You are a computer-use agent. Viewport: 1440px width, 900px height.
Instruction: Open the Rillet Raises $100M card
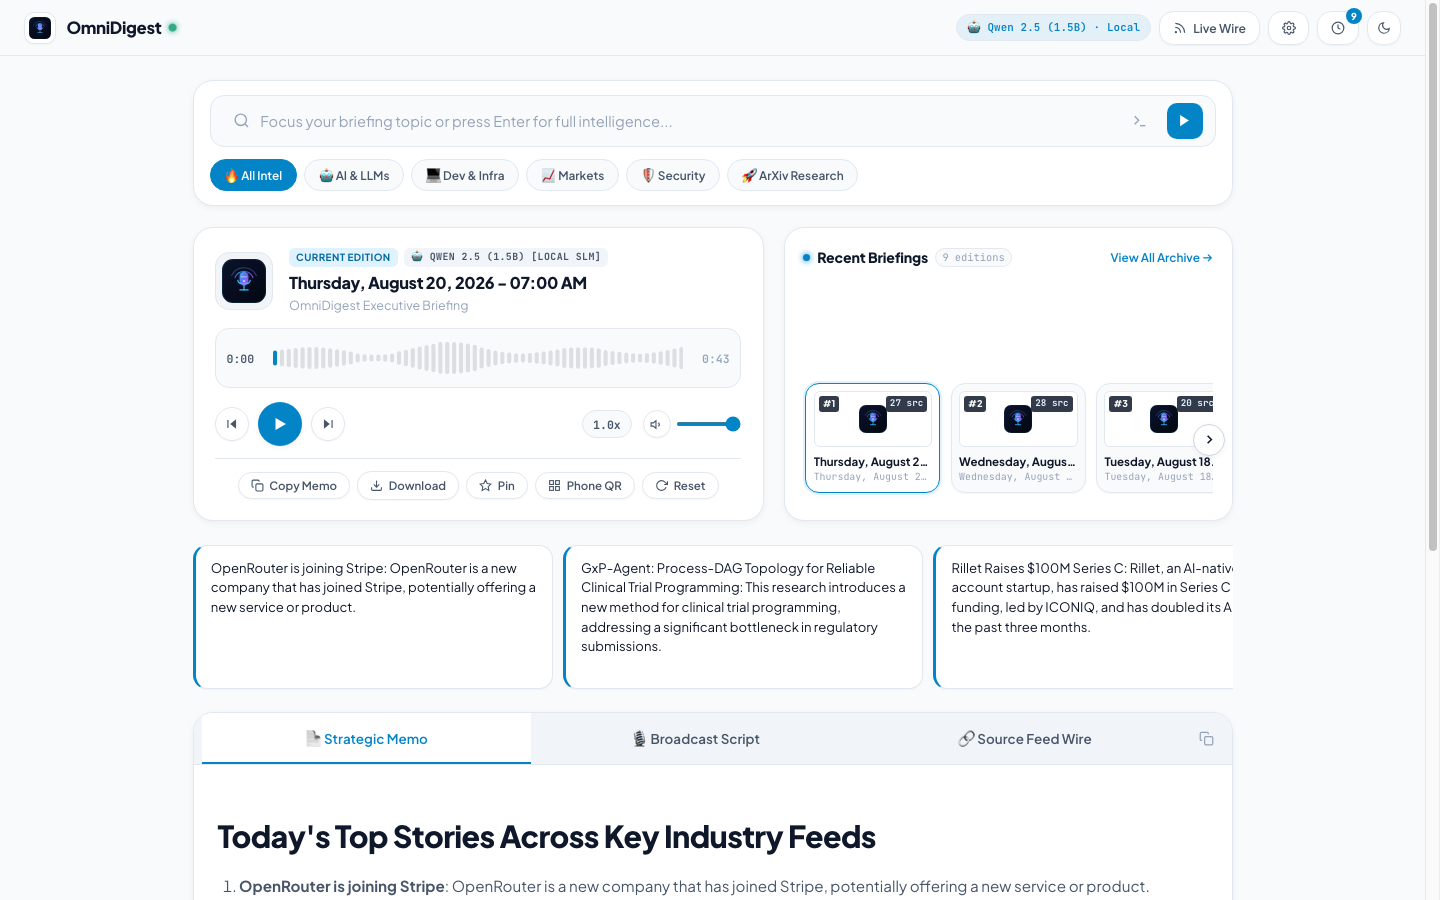tap(1084, 617)
